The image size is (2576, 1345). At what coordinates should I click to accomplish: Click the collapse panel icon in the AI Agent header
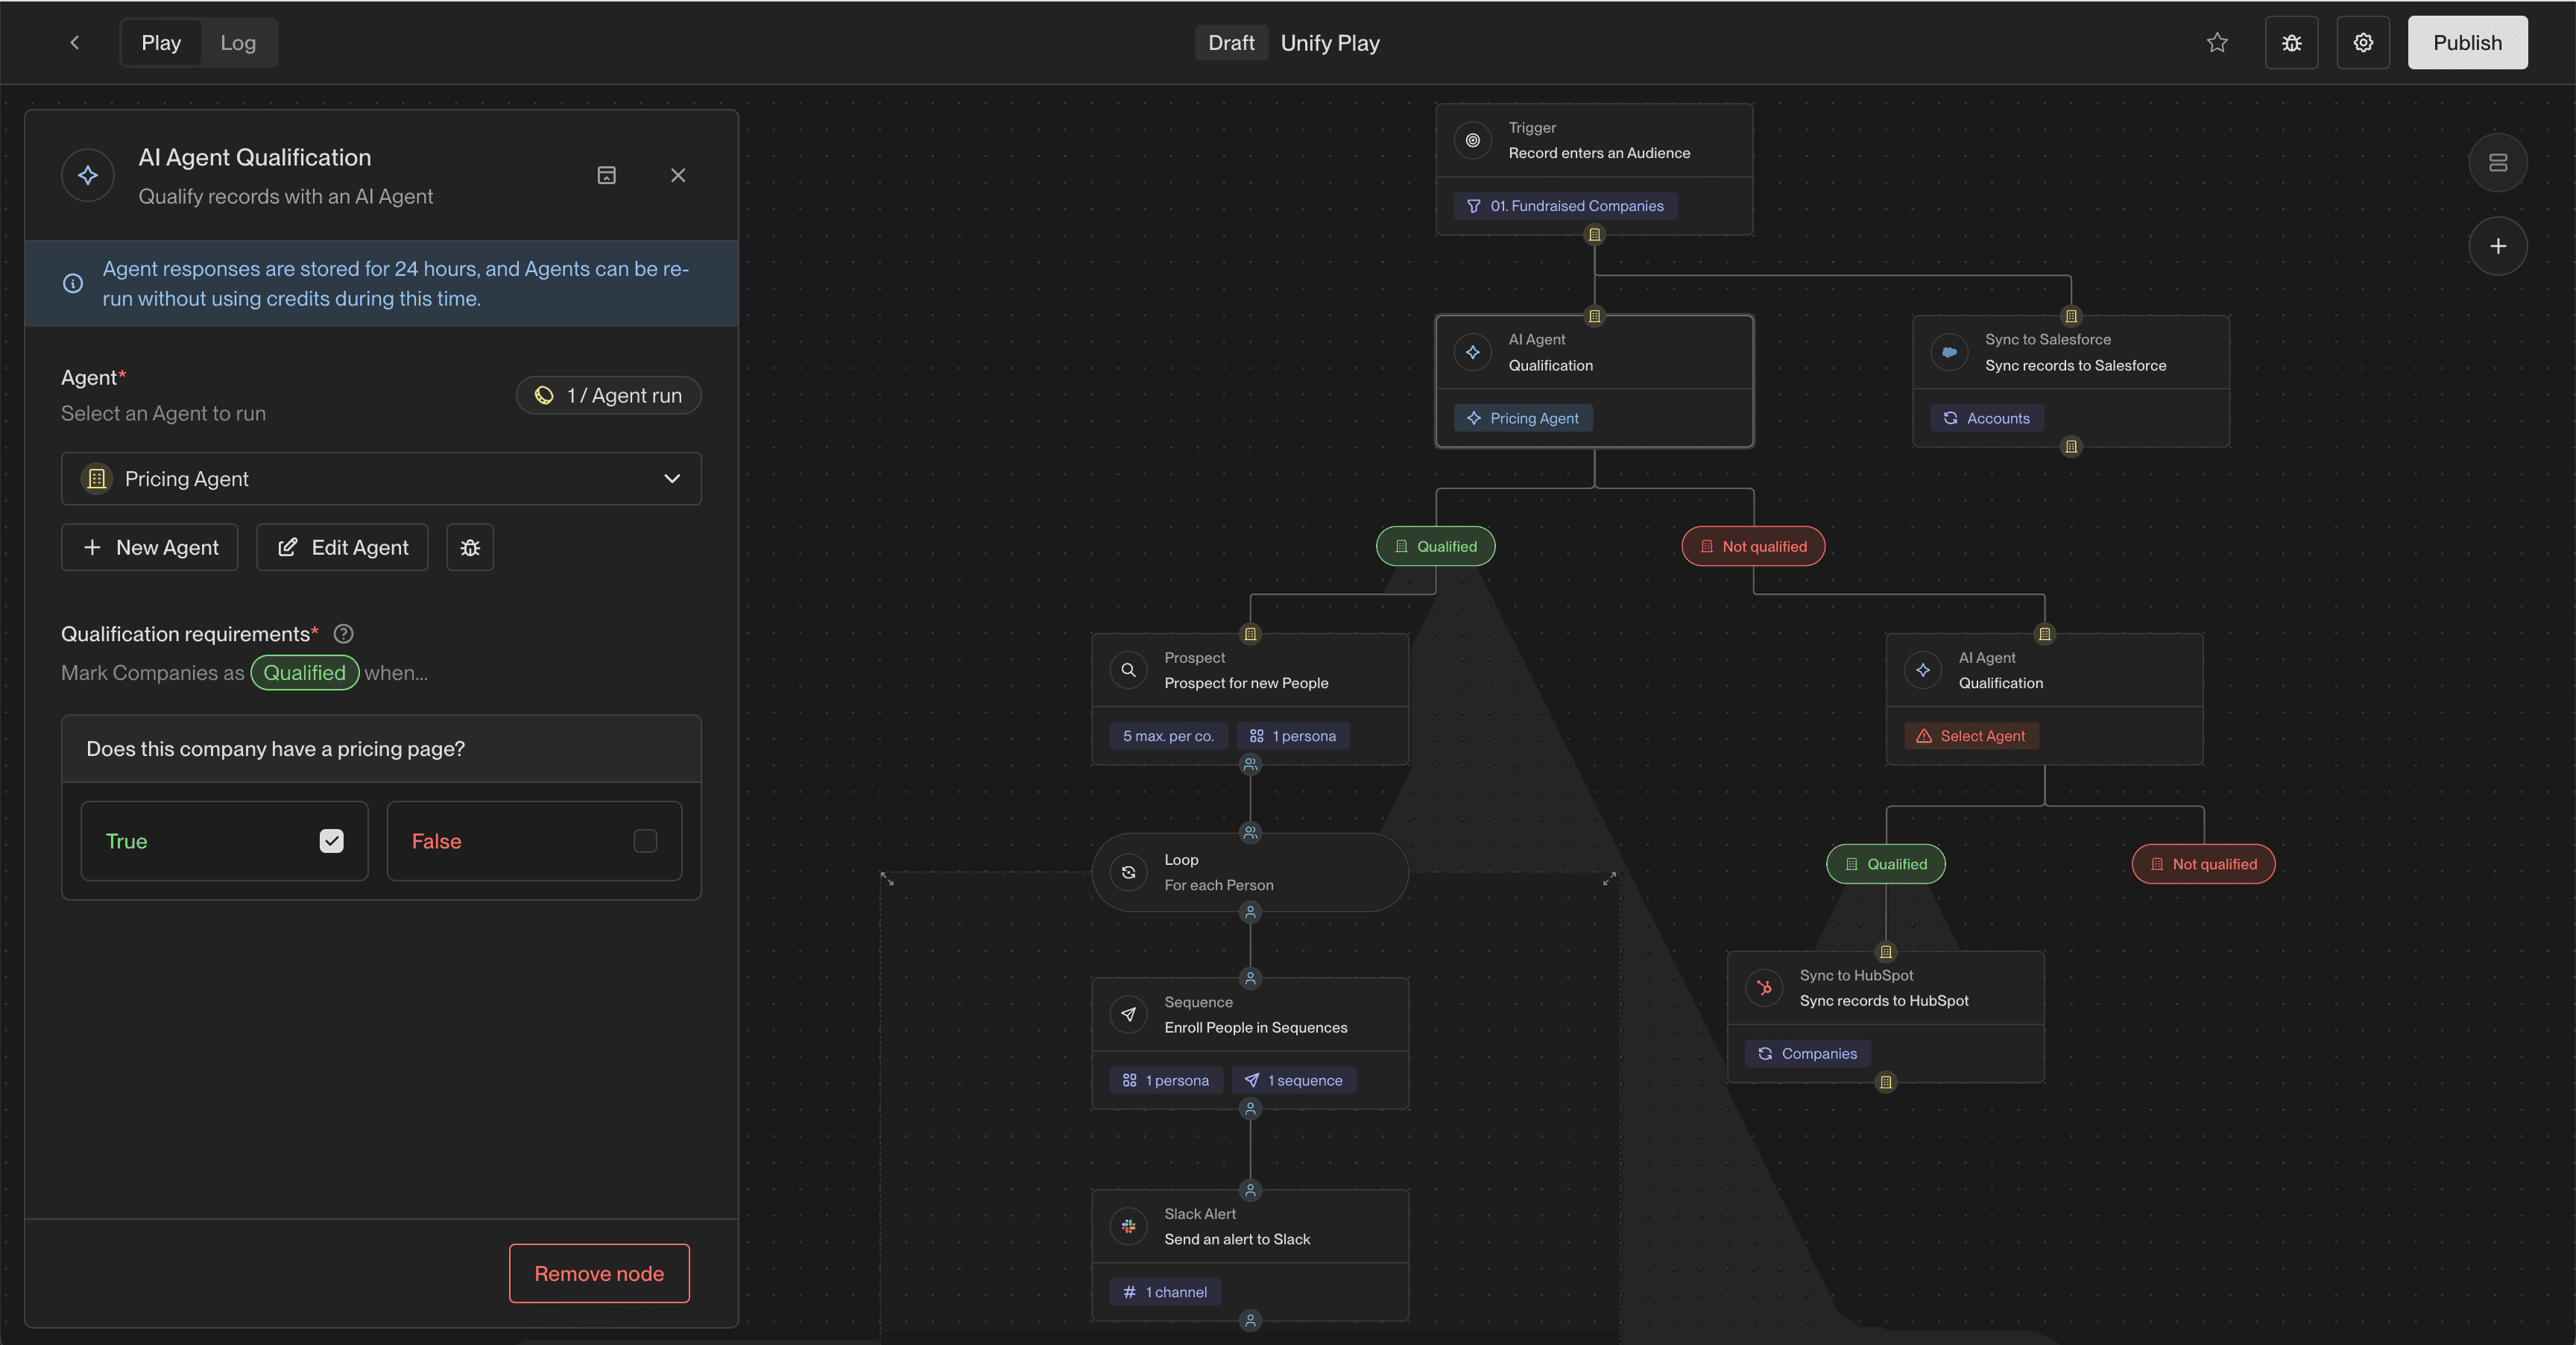[x=606, y=175]
